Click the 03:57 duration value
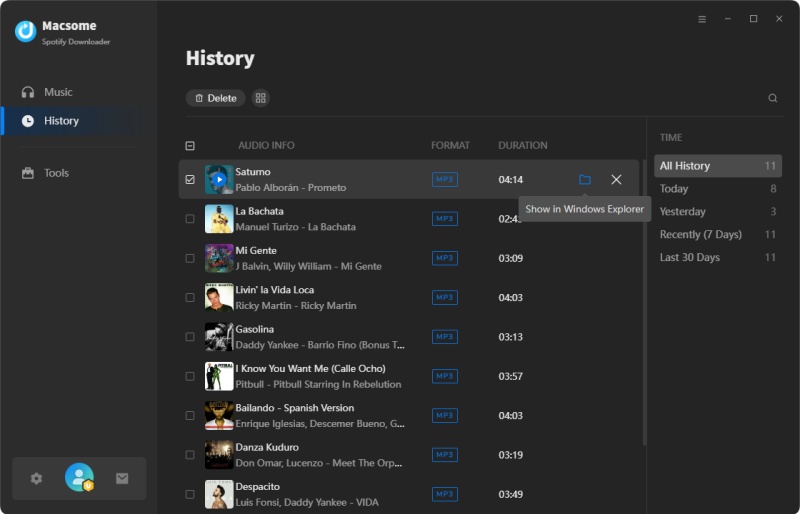 point(511,376)
